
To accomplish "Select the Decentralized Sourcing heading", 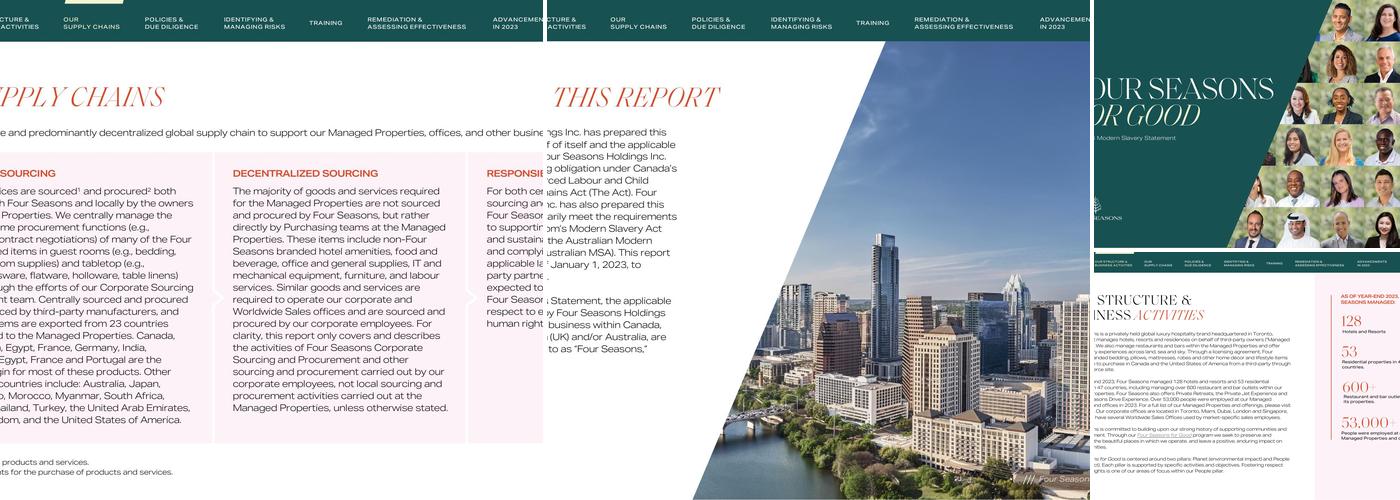I will [305, 173].
